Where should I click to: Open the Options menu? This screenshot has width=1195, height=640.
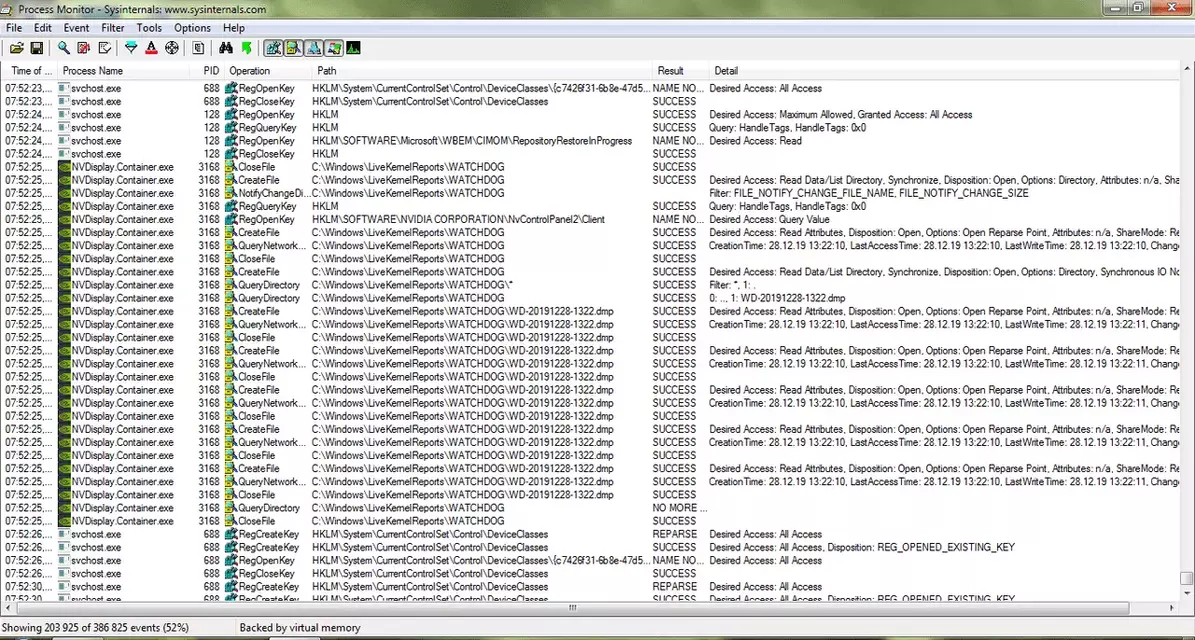(192, 28)
